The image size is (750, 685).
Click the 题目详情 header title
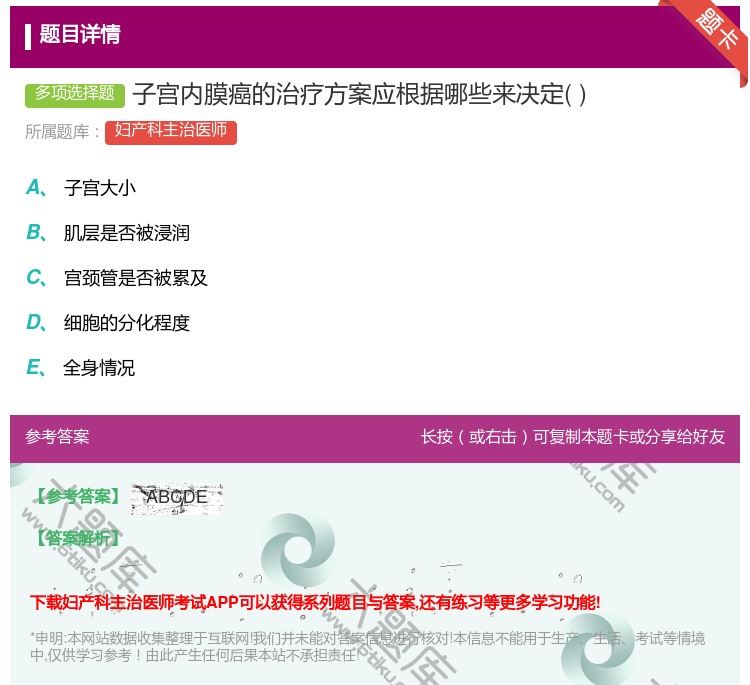pos(80,34)
